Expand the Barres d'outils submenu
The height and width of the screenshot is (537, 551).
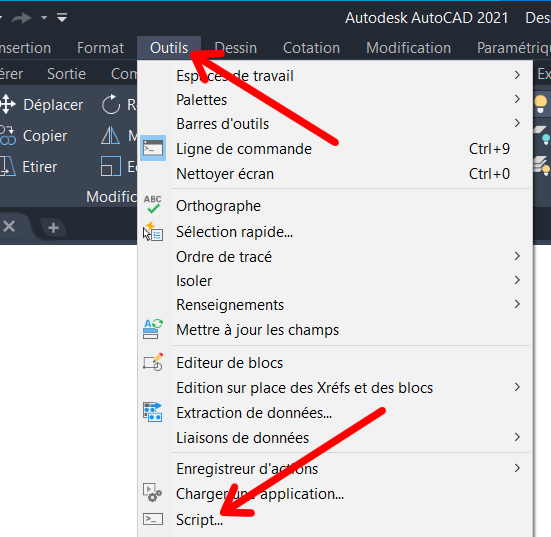point(335,124)
